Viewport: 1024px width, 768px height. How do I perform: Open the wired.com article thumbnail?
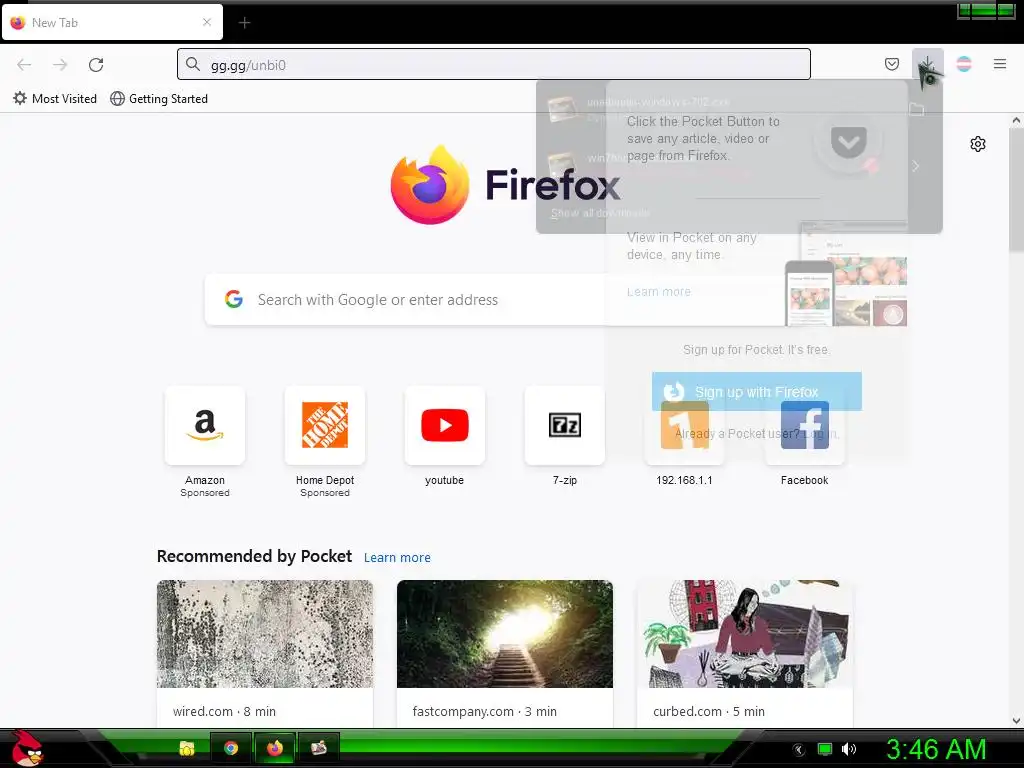click(265, 633)
